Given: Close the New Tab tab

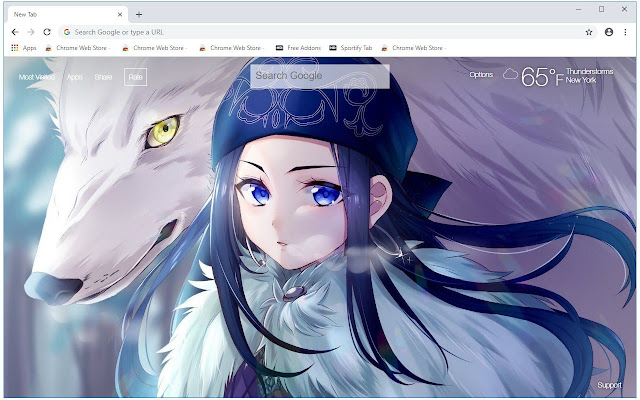Looking at the screenshot, I should [x=120, y=14].
